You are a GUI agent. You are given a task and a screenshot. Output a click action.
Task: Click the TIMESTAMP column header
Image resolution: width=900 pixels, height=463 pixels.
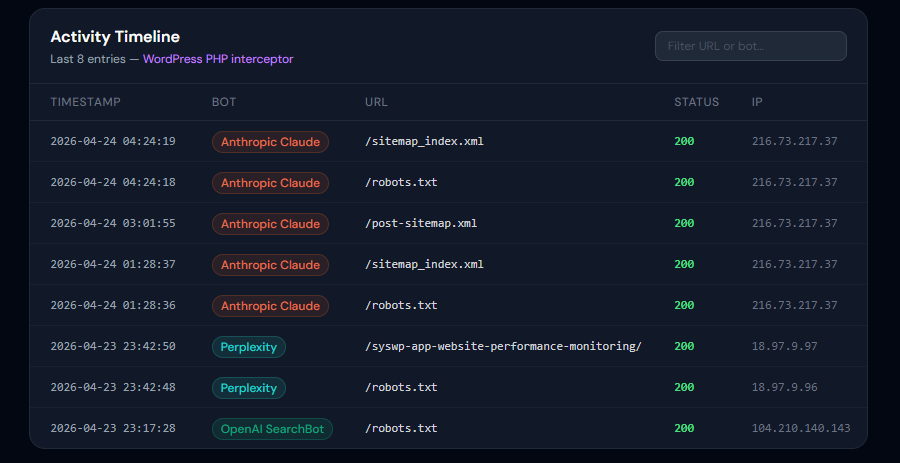point(86,102)
